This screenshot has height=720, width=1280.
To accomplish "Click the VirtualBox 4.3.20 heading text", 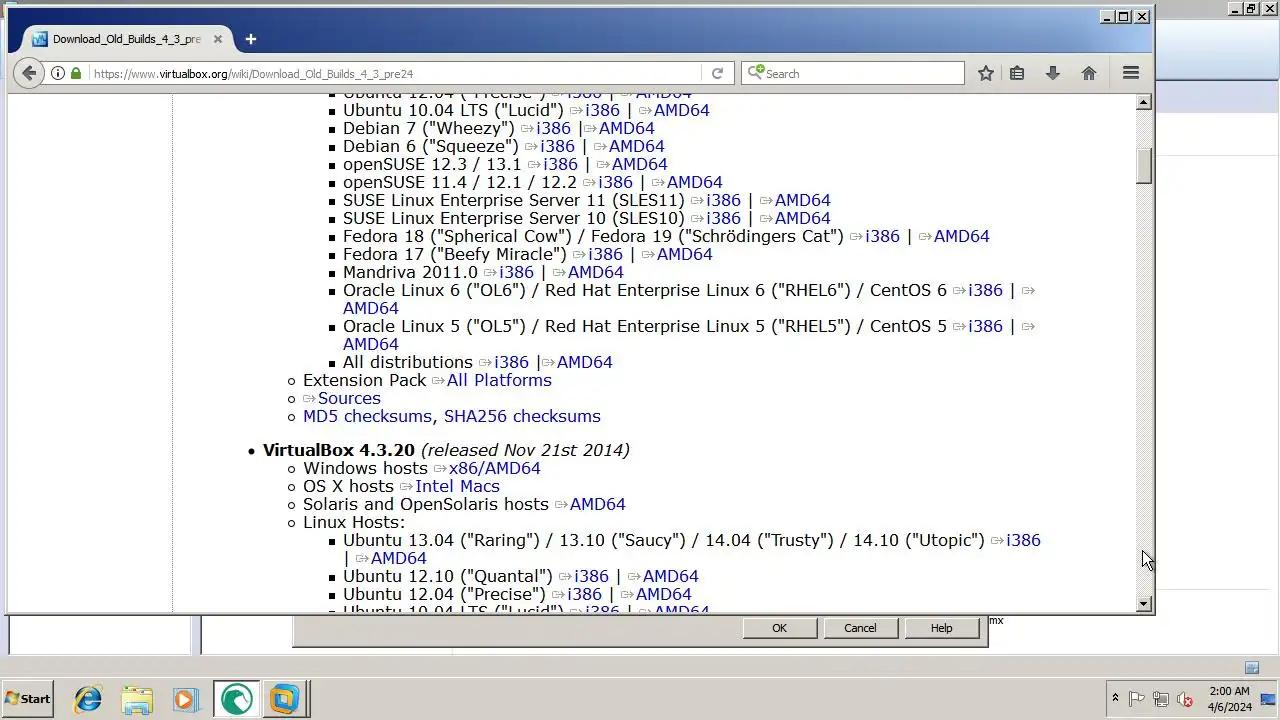I will (x=338, y=450).
